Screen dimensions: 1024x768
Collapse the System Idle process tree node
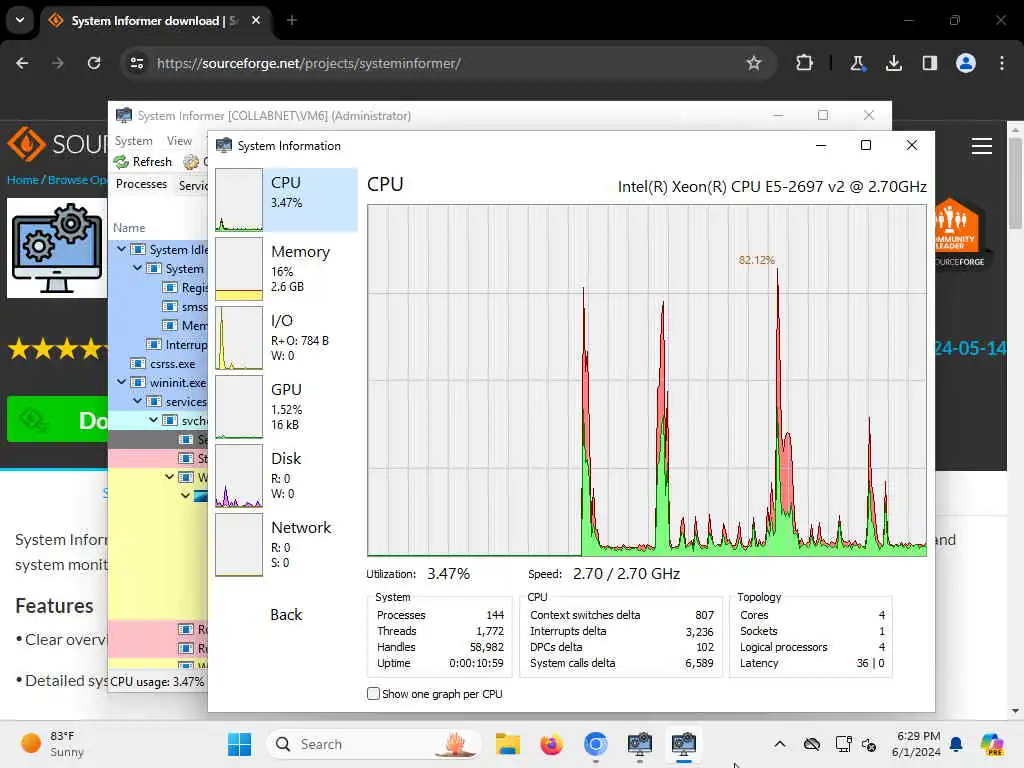point(121,249)
